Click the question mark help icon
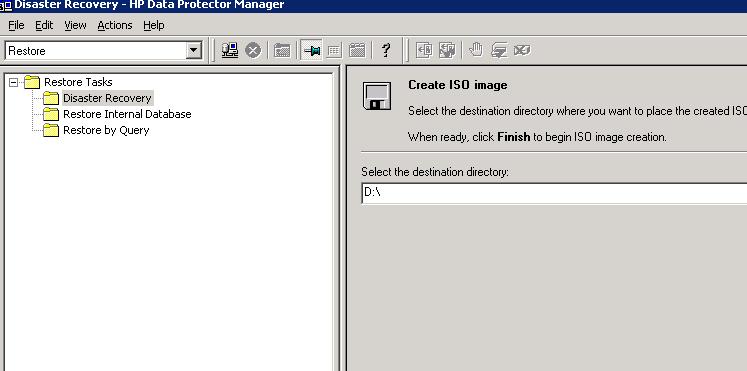The height and width of the screenshot is (371, 747). point(386,50)
